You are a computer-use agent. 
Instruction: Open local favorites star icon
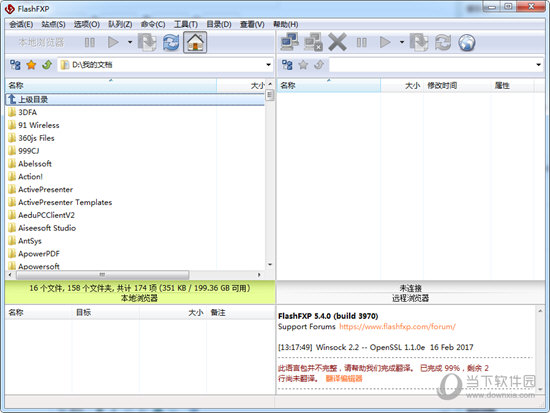click(x=31, y=65)
